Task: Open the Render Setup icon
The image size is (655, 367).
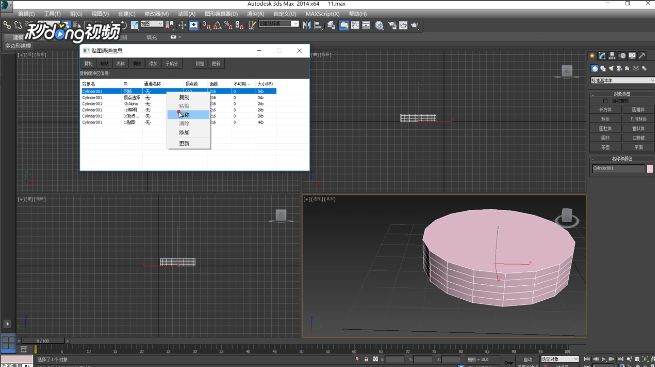Action: point(392,25)
